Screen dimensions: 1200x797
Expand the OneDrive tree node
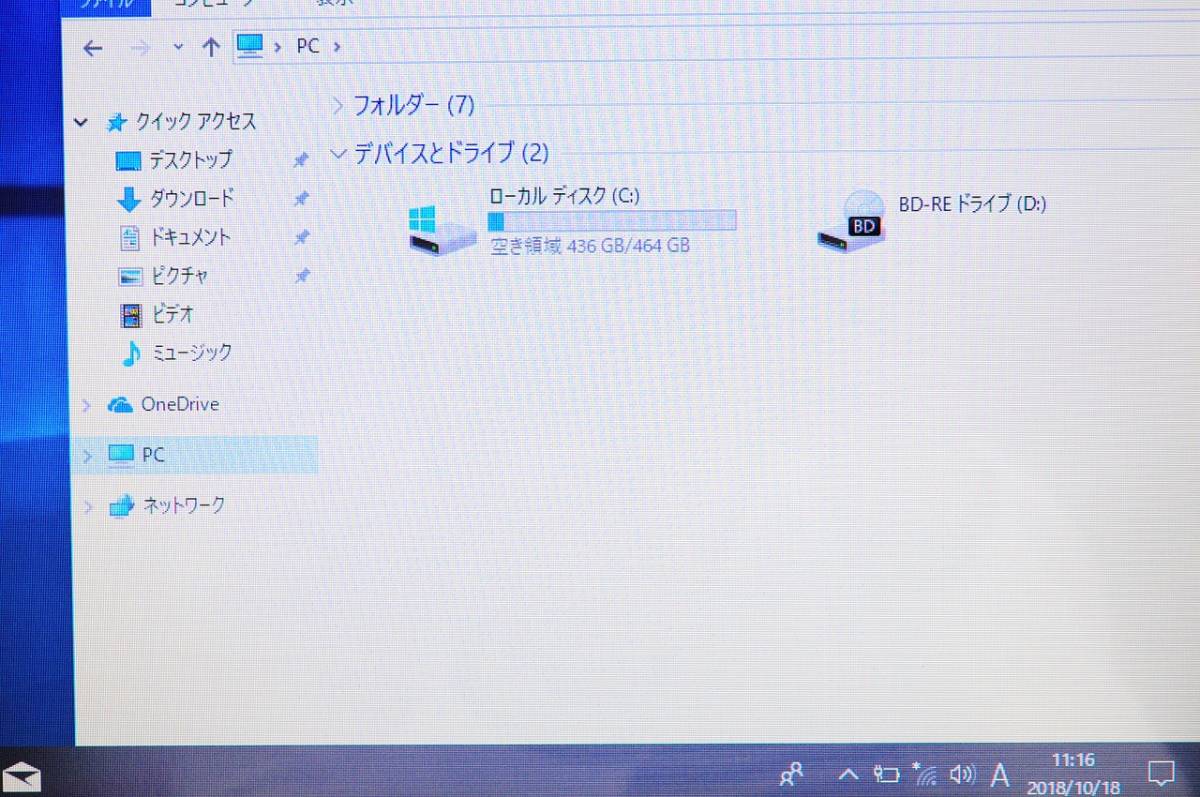point(86,404)
